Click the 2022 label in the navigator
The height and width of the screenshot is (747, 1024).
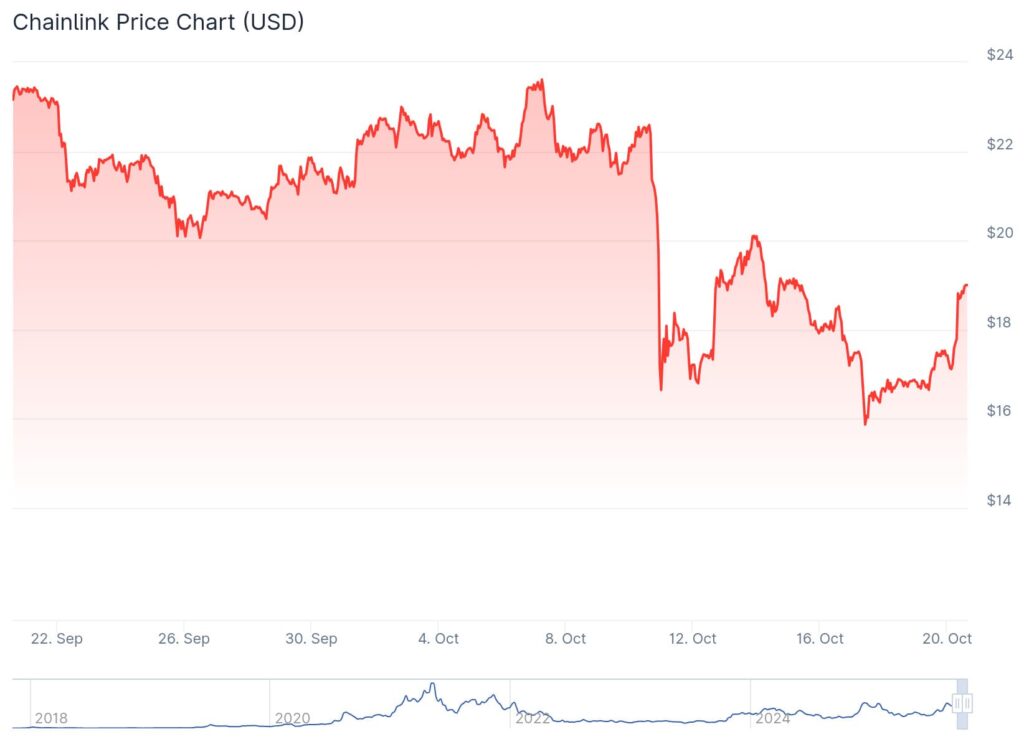pyautogui.click(x=531, y=718)
